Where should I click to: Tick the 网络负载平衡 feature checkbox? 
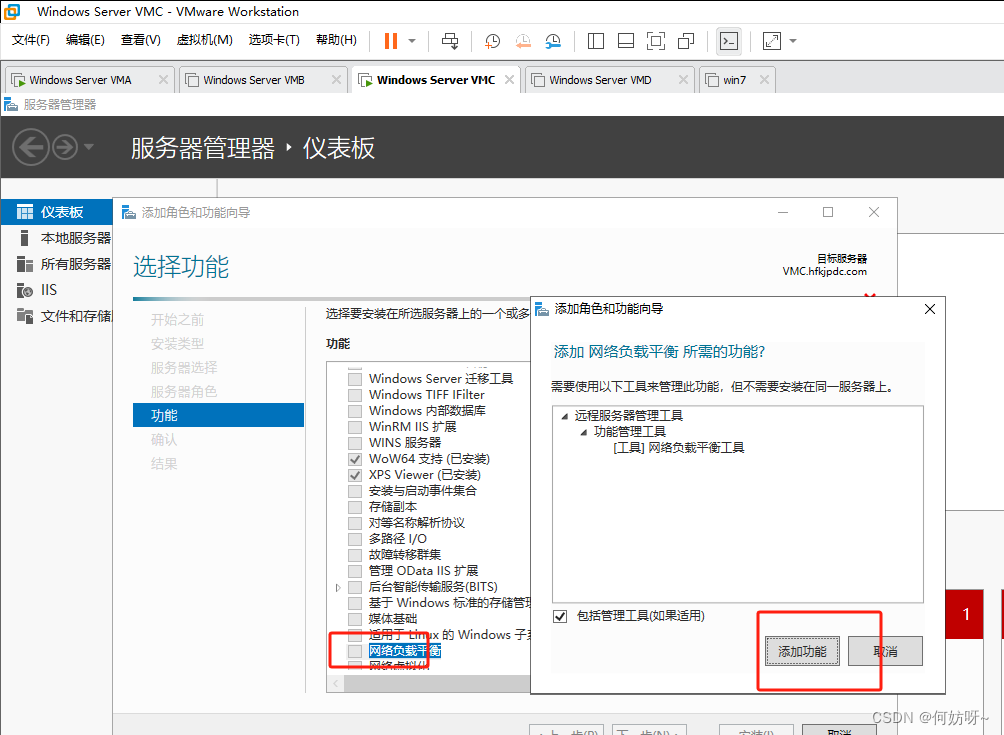[355, 651]
